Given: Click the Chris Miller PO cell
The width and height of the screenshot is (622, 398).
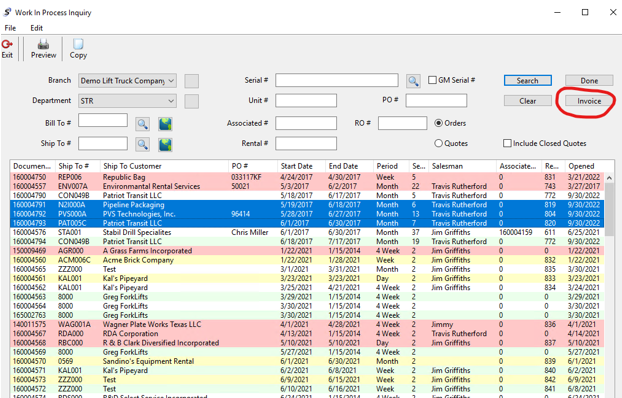Looking at the screenshot, I should point(250,232).
